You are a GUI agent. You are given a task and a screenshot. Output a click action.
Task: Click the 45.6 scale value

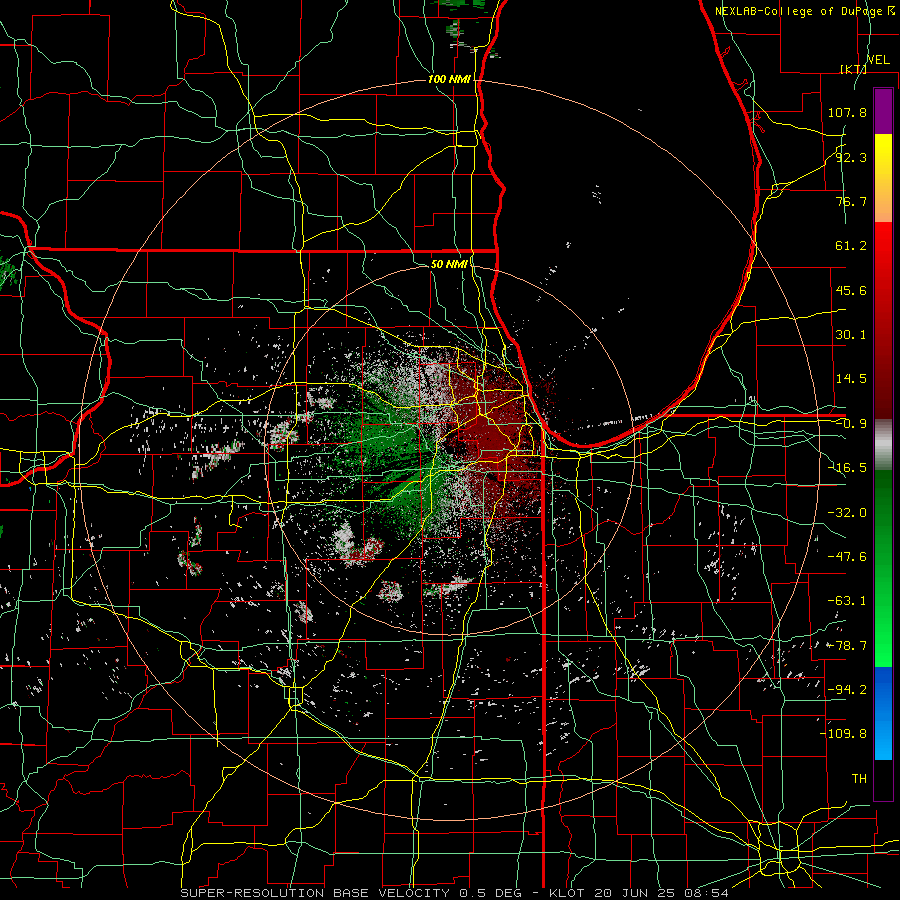pyautogui.click(x=851, y=290)
